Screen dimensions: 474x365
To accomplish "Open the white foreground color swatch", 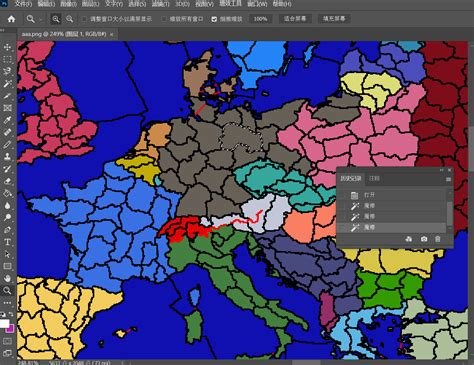I will click(x=4, y=323).
